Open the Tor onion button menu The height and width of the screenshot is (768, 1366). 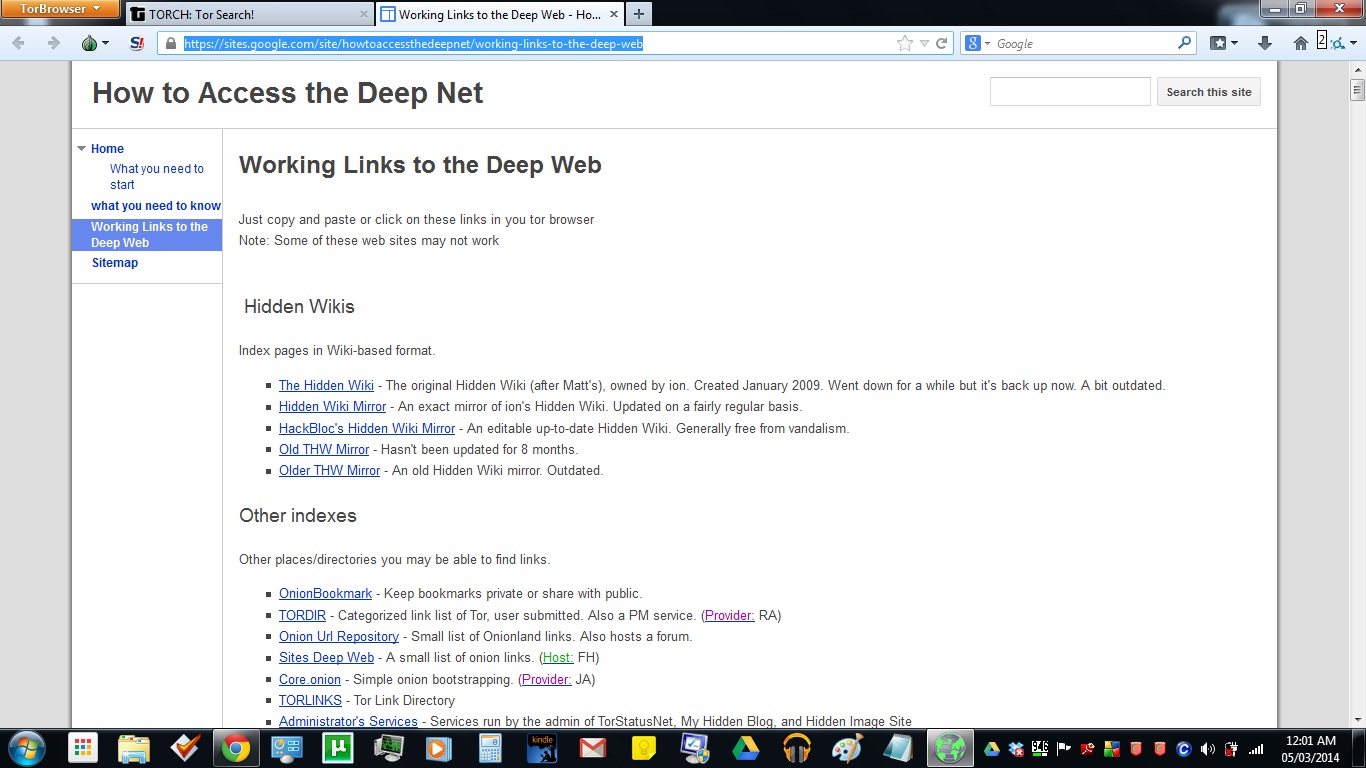(93, 43)
